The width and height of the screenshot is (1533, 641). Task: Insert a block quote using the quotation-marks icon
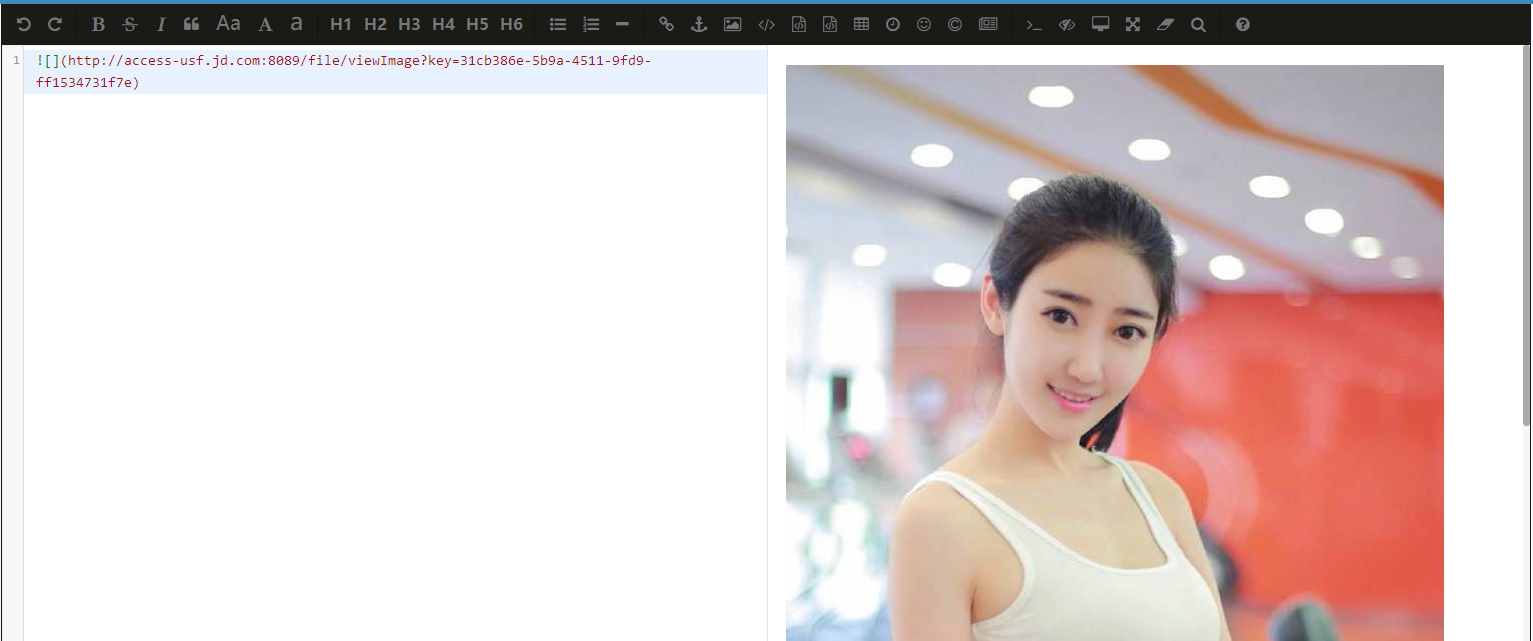click(192, 24)
